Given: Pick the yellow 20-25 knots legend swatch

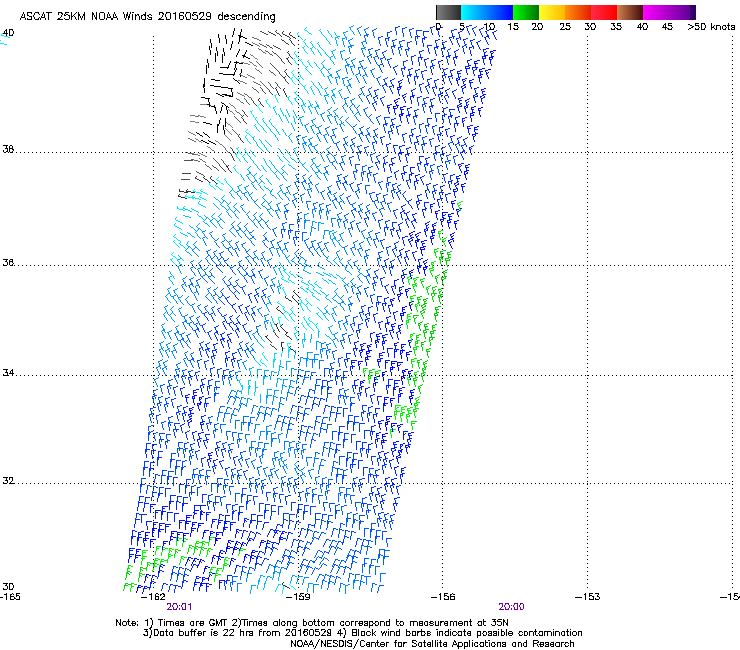Looking at the screenshot, I should coord(552,12).
